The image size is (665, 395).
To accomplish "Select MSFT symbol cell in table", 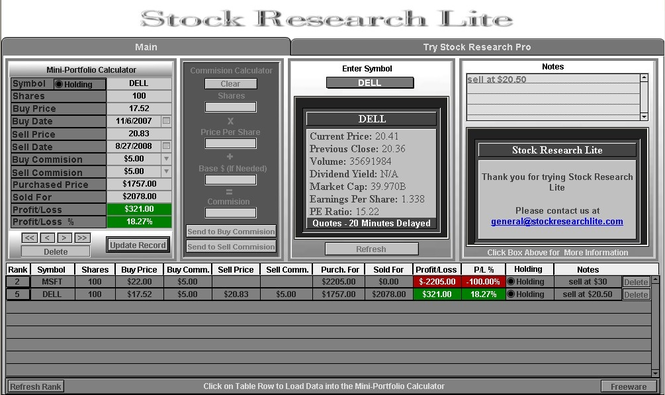I will (x=52, y=282).
